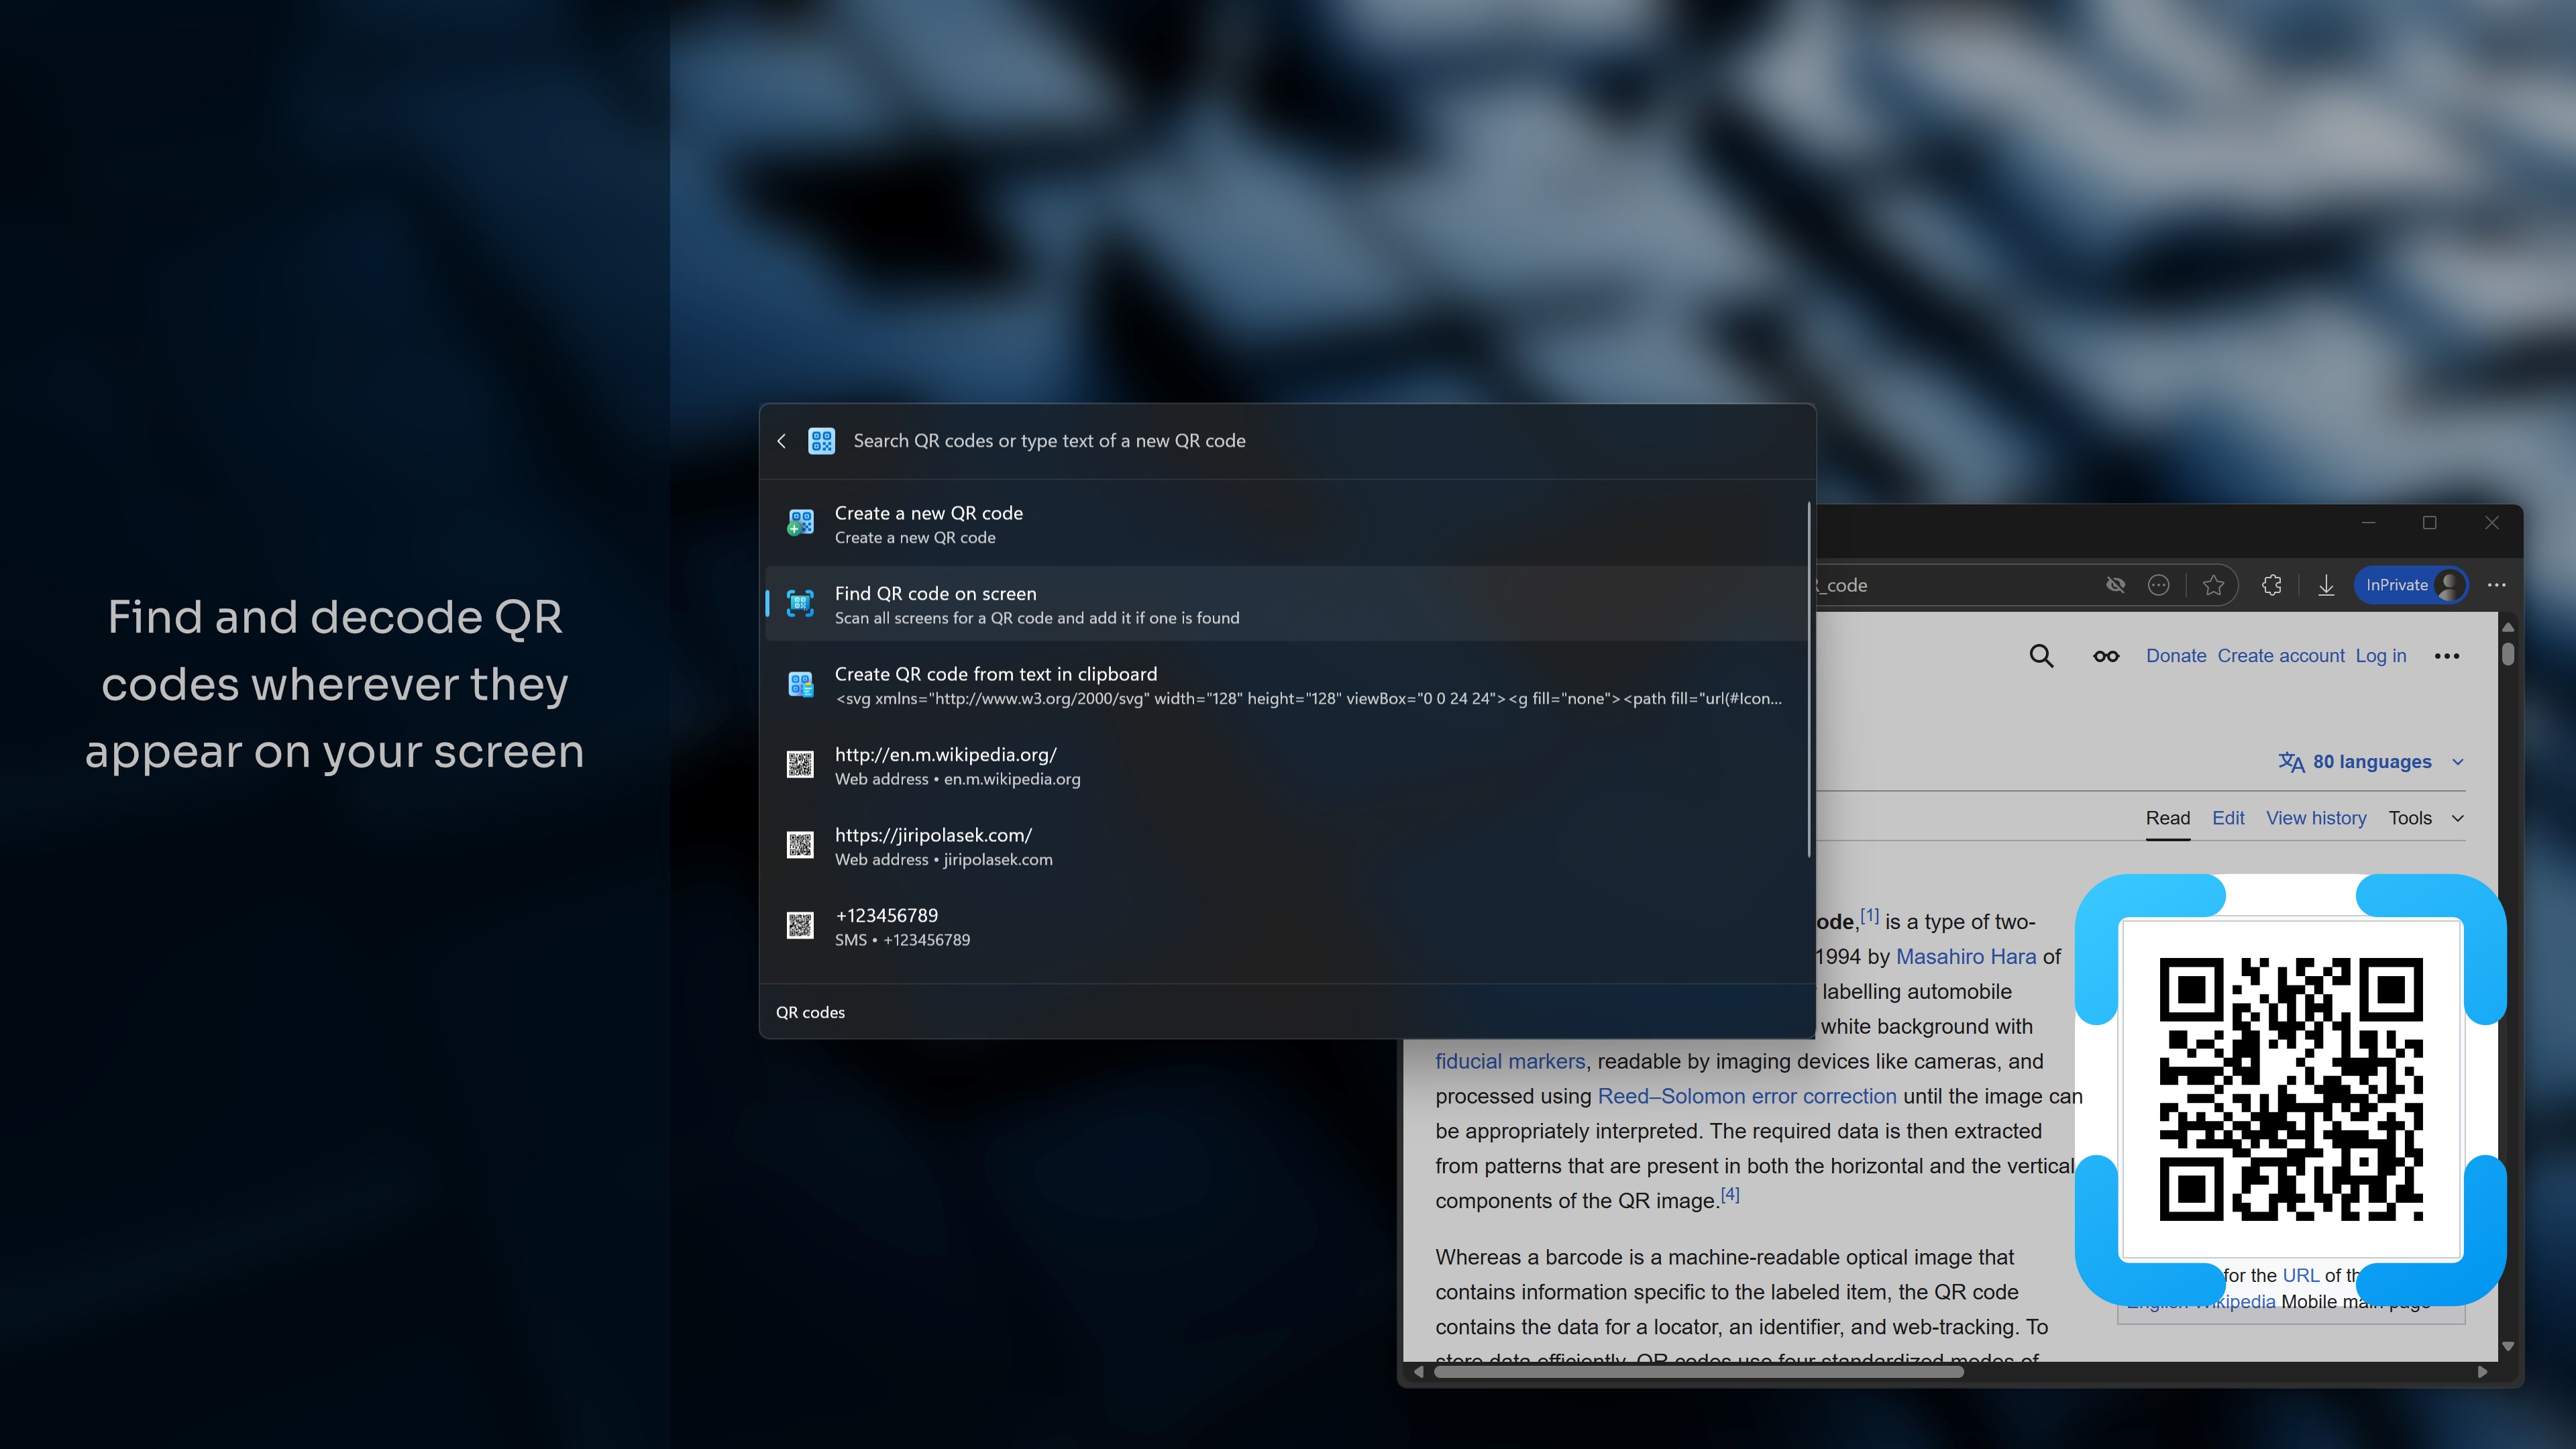Screen dimensions: 2576x1449
Task: Click the InPrivate profile button
Action: [x=2411, y=585]
